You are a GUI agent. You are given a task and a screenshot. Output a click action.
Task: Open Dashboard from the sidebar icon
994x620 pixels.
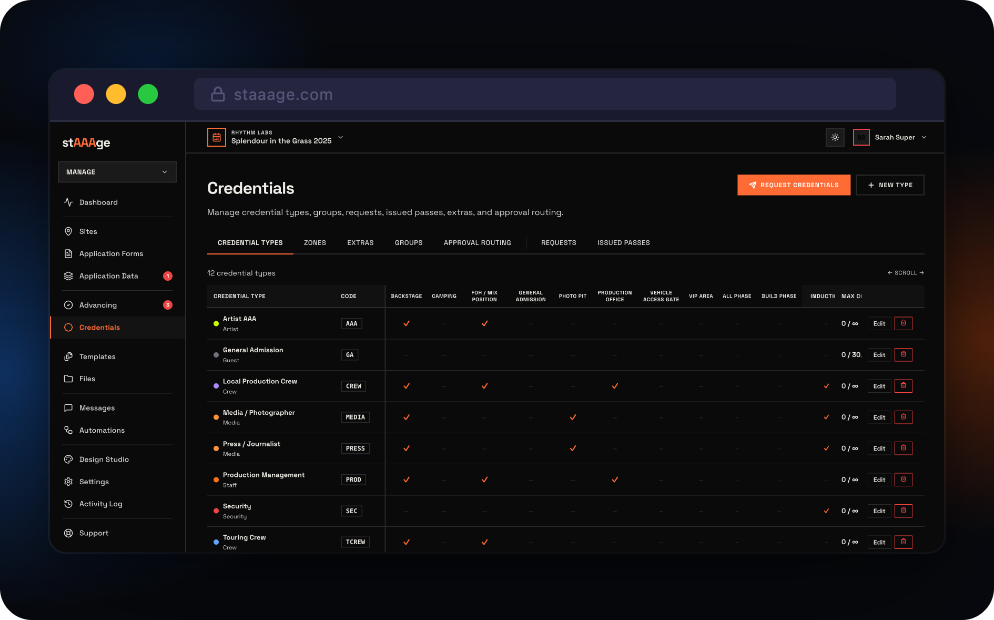[68, 202]
